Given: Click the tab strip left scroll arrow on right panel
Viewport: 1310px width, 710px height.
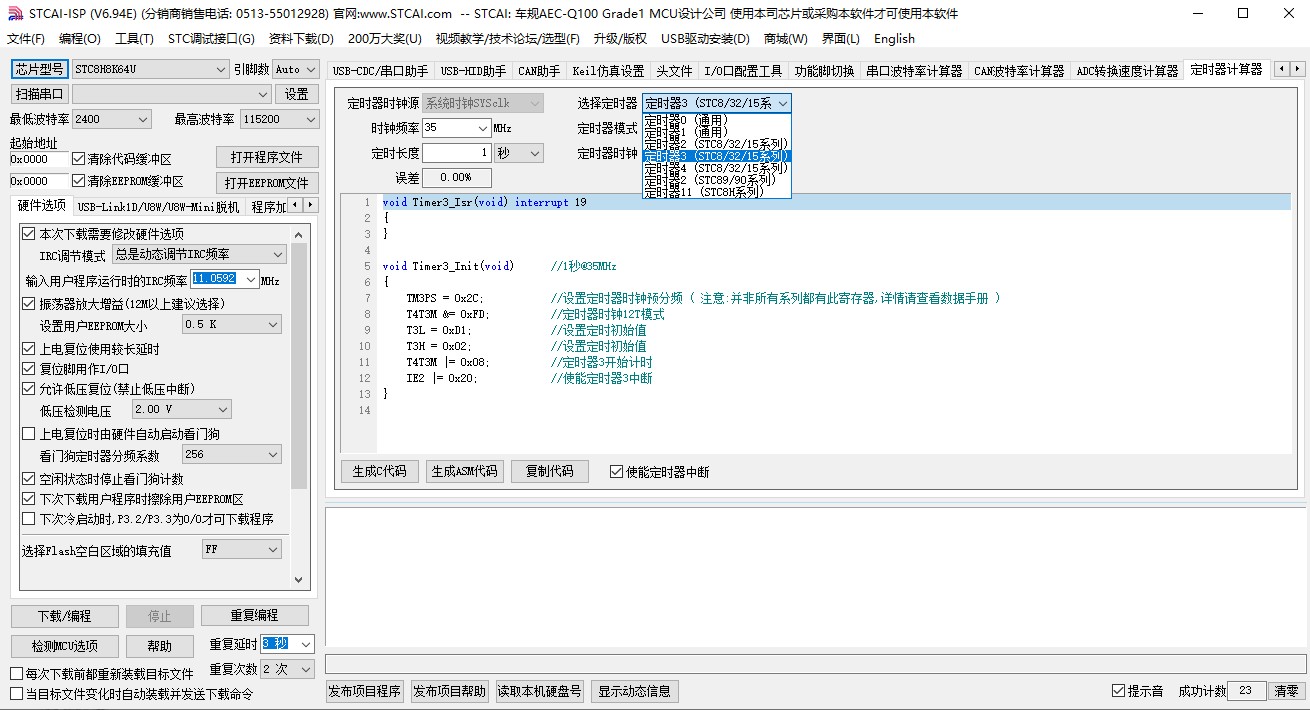Looking at the screenshot, I should click(x=1281, y=69).
